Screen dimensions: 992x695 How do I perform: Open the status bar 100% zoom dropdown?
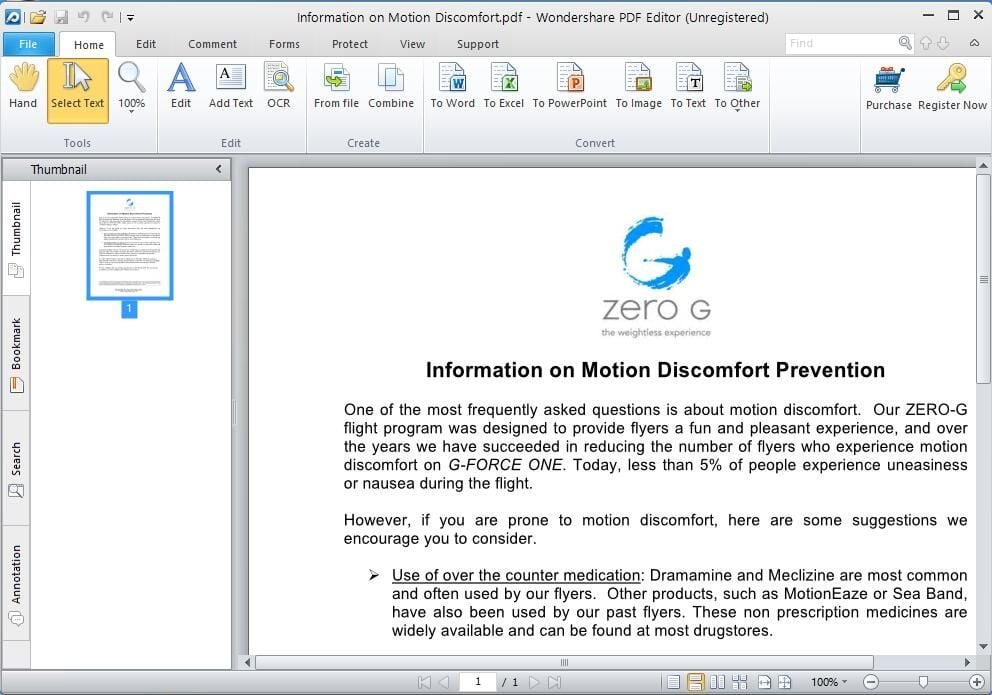point(829,682)
